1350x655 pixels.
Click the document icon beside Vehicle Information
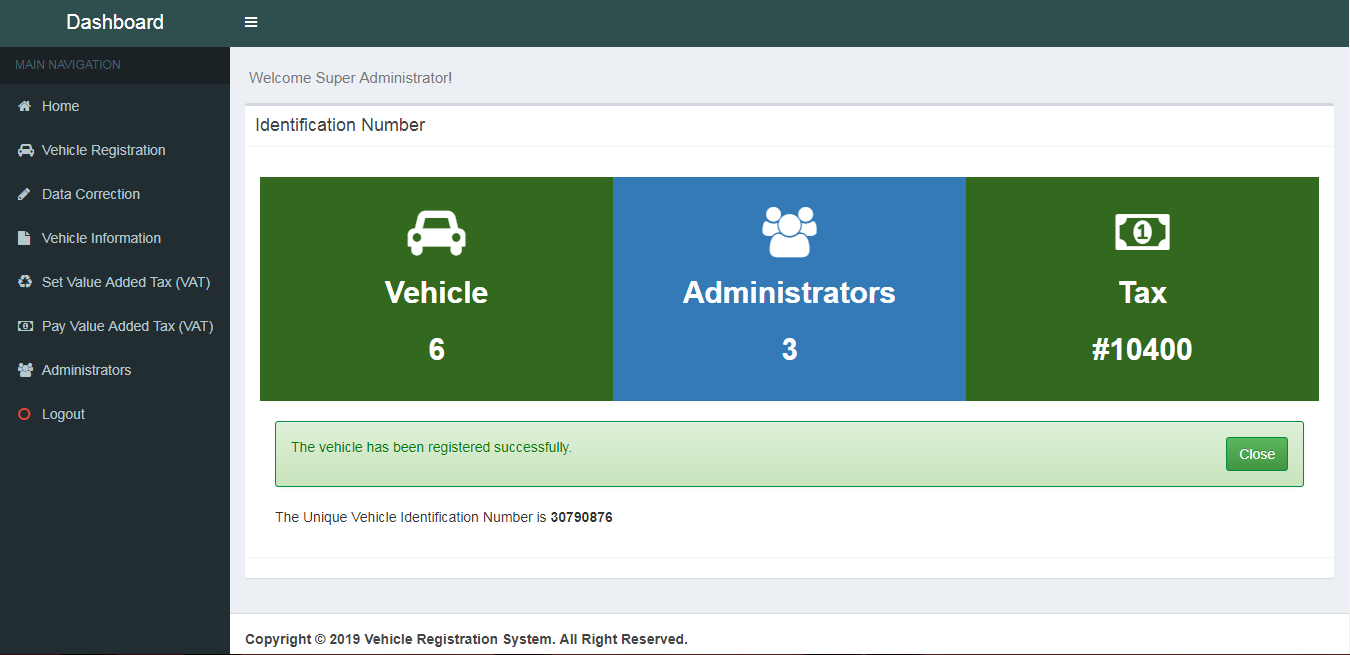coord(22,238)
